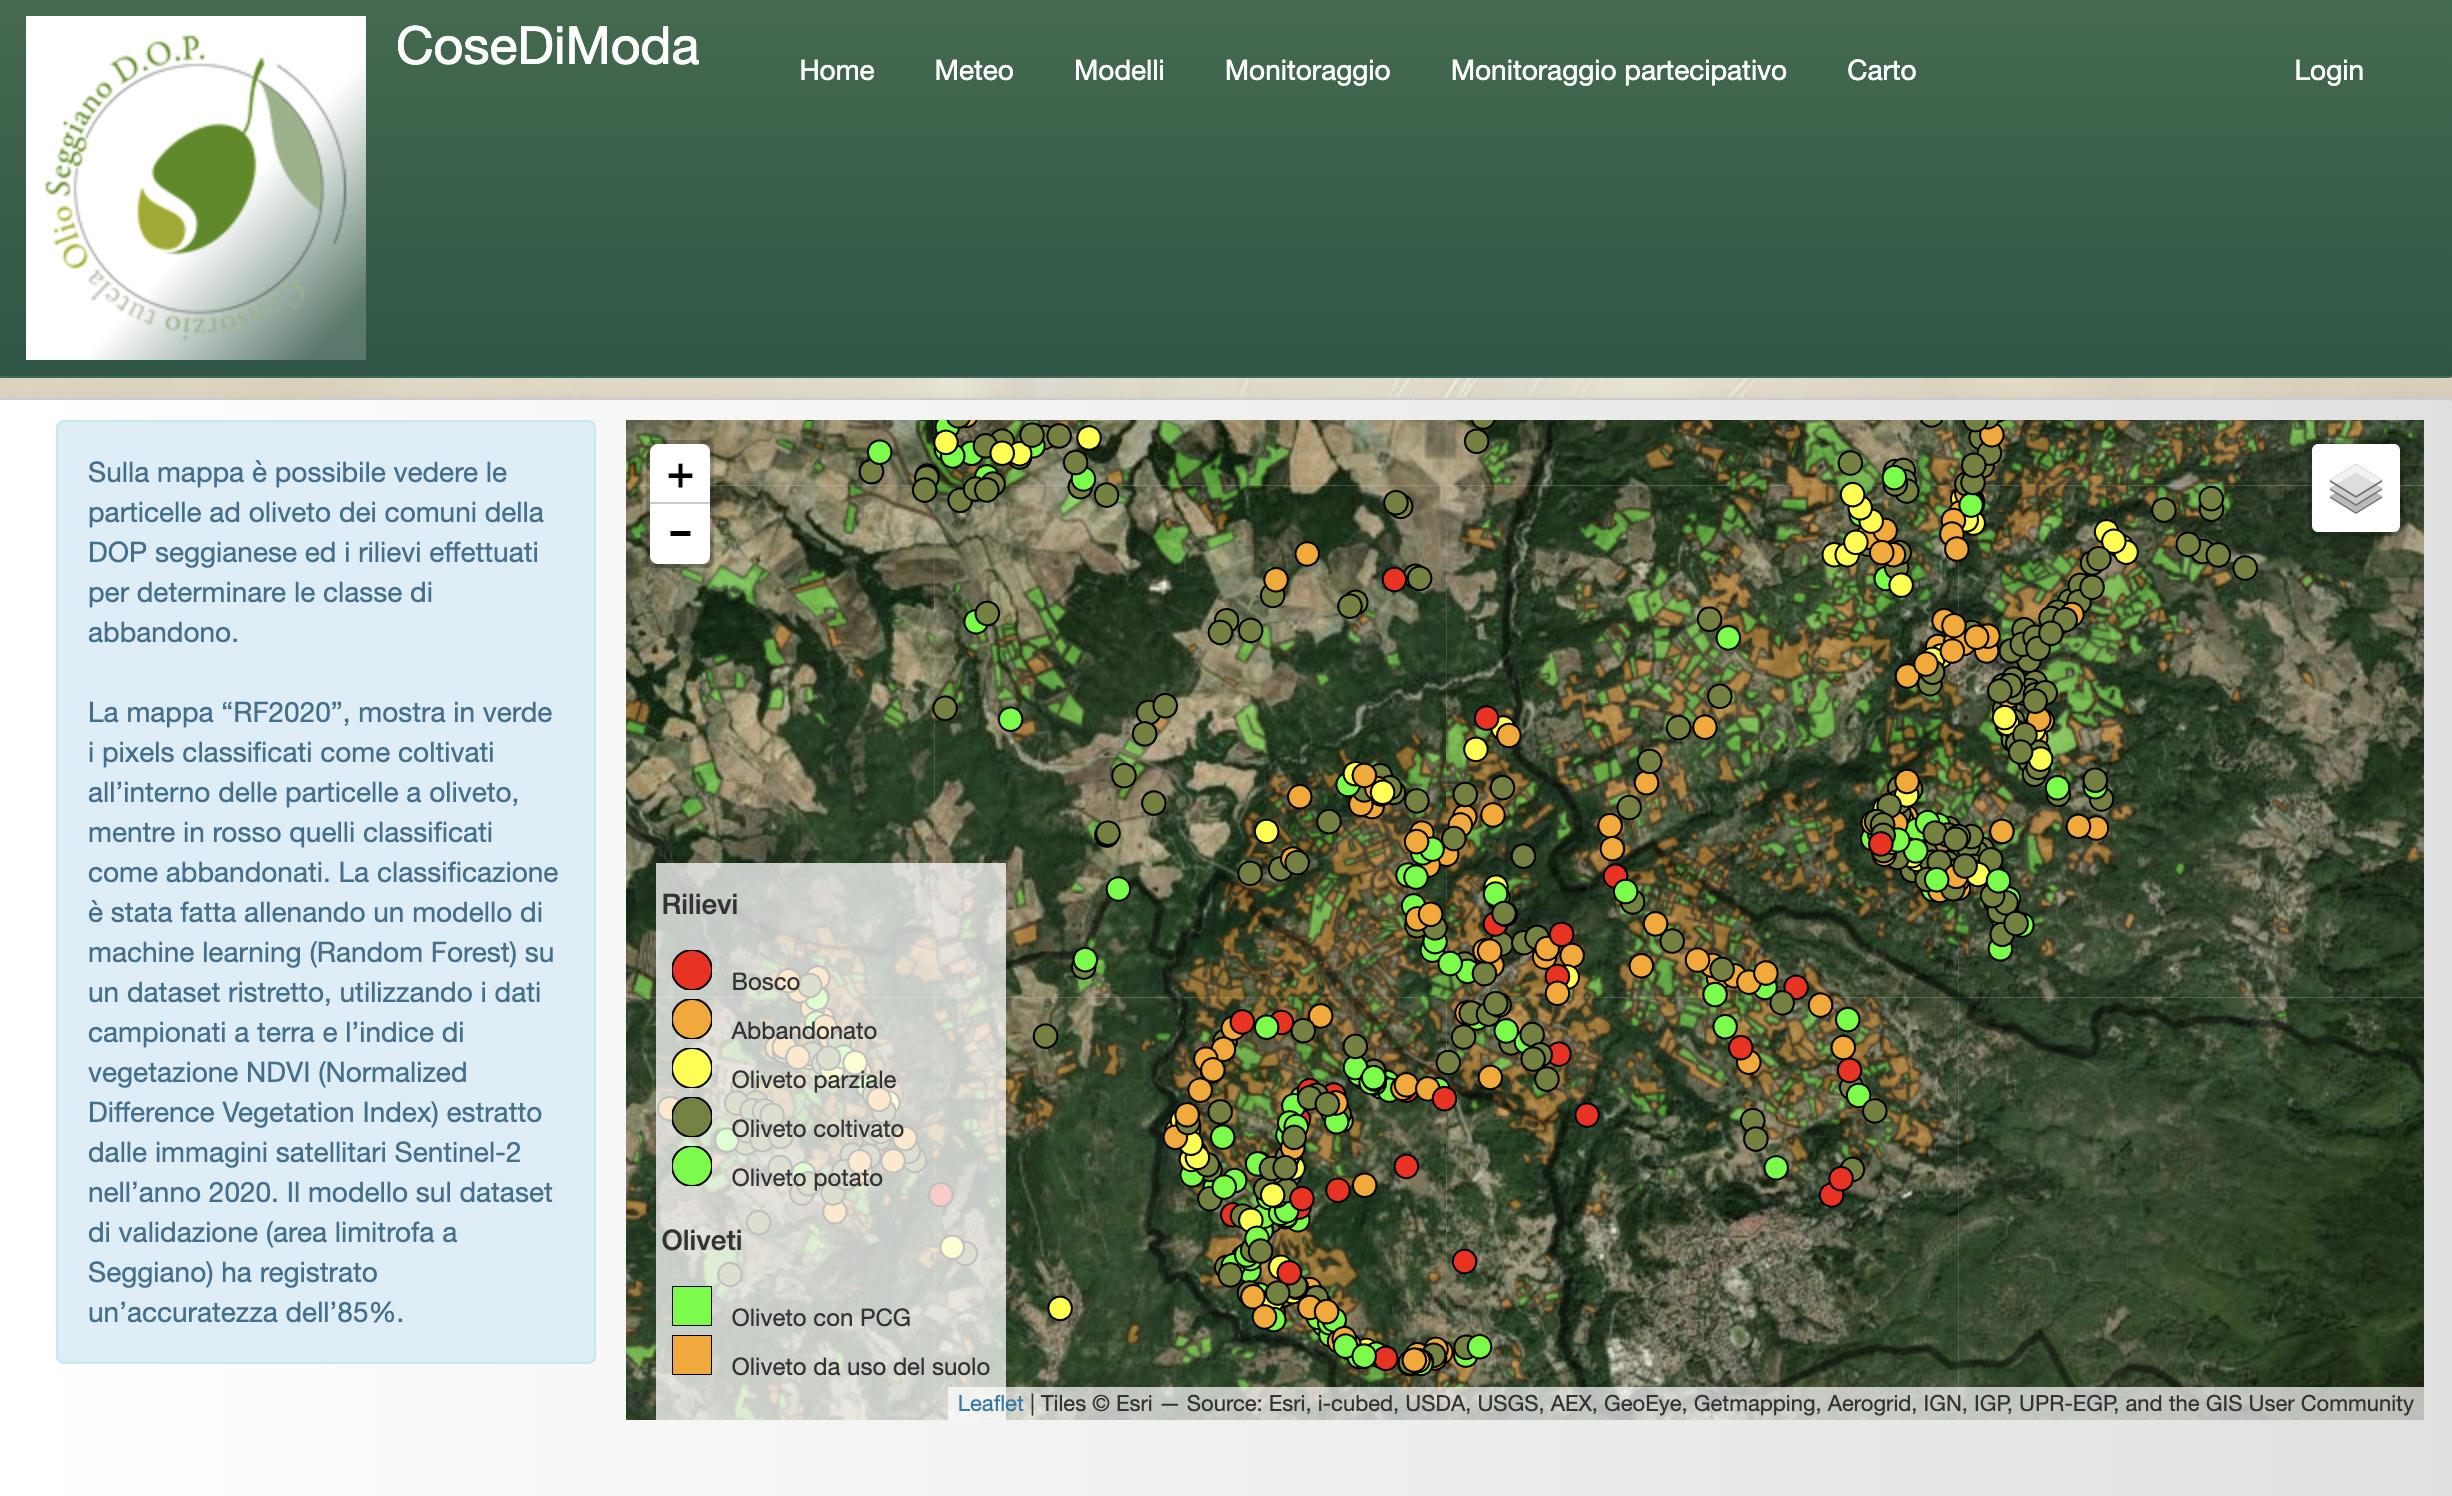Open the Home menu item
The height and width of the screenshot is (1496, 2452).
coord(836,70)
